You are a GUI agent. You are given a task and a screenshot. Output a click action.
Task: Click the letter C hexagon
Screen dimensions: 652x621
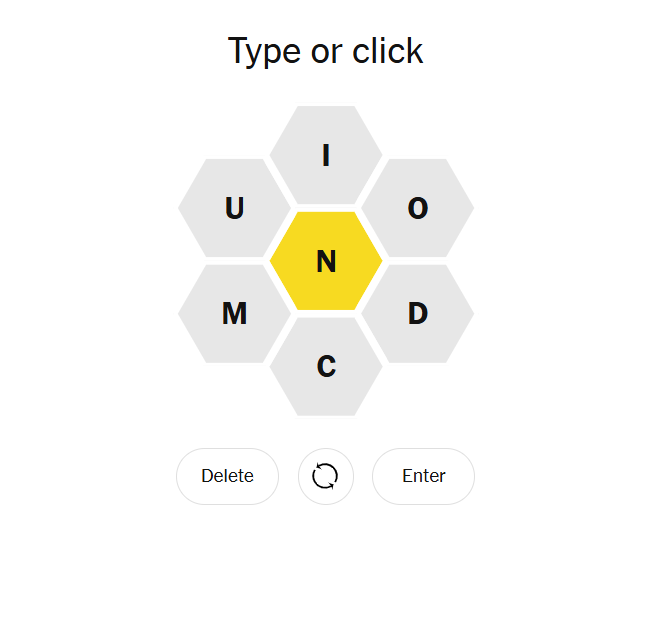point(326,367)
